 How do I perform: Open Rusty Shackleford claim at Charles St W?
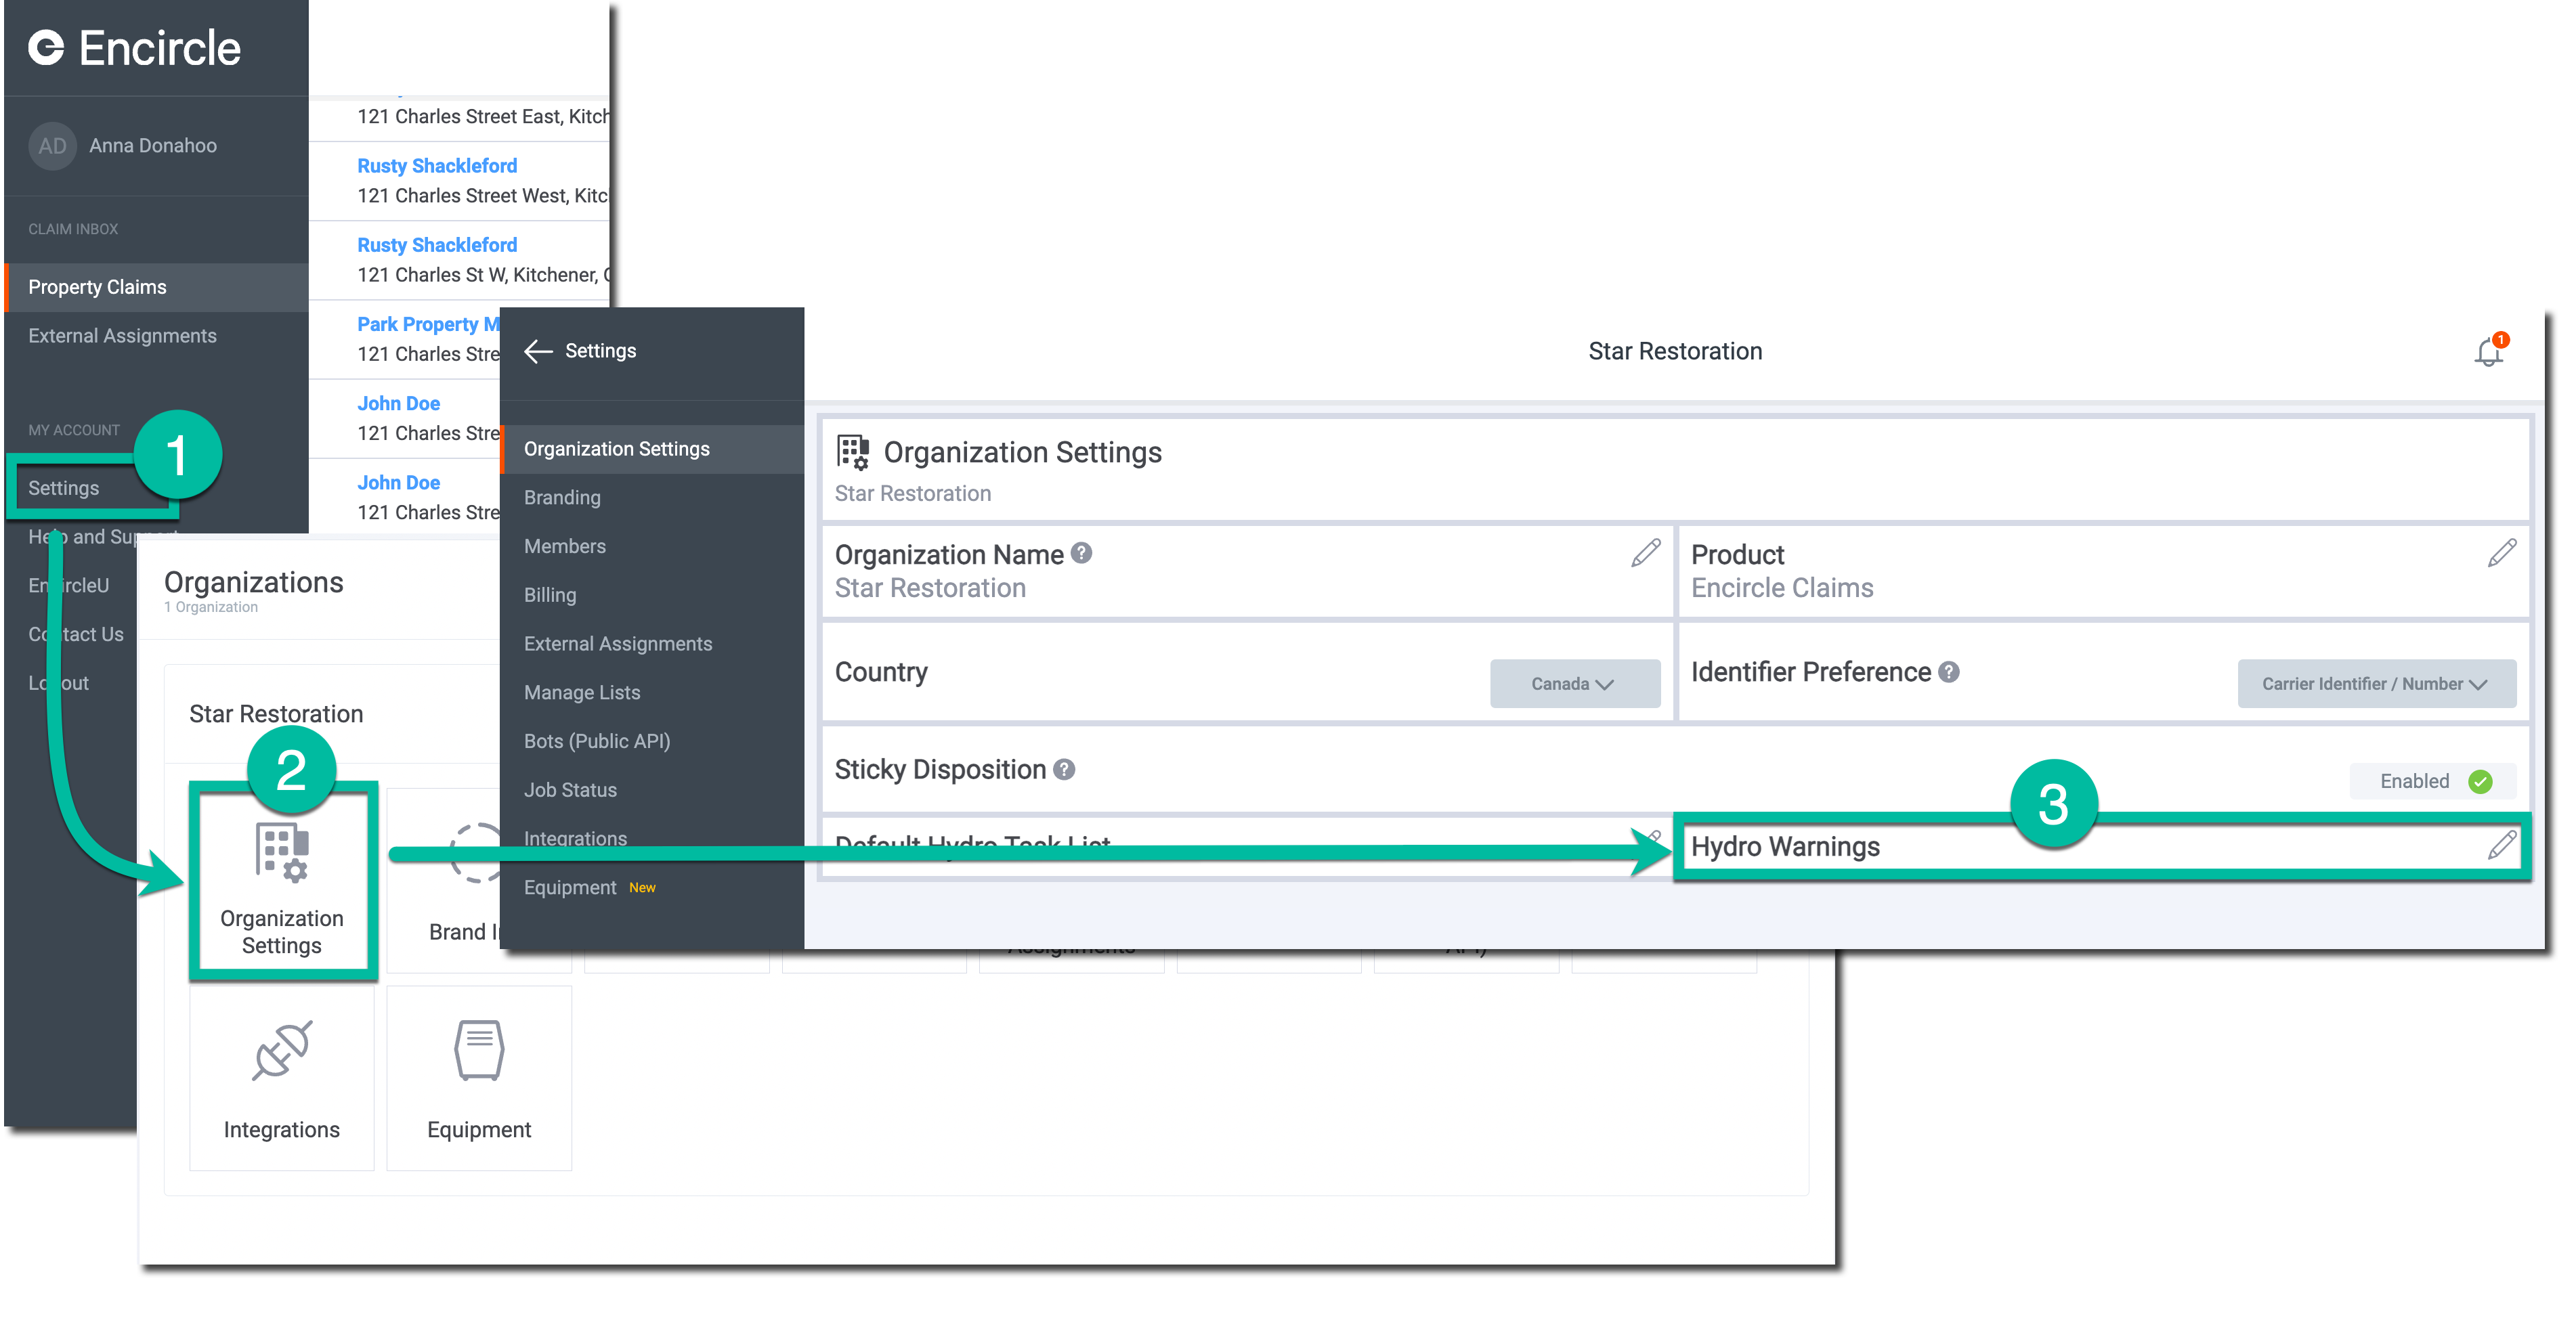[x=437, y=245]
